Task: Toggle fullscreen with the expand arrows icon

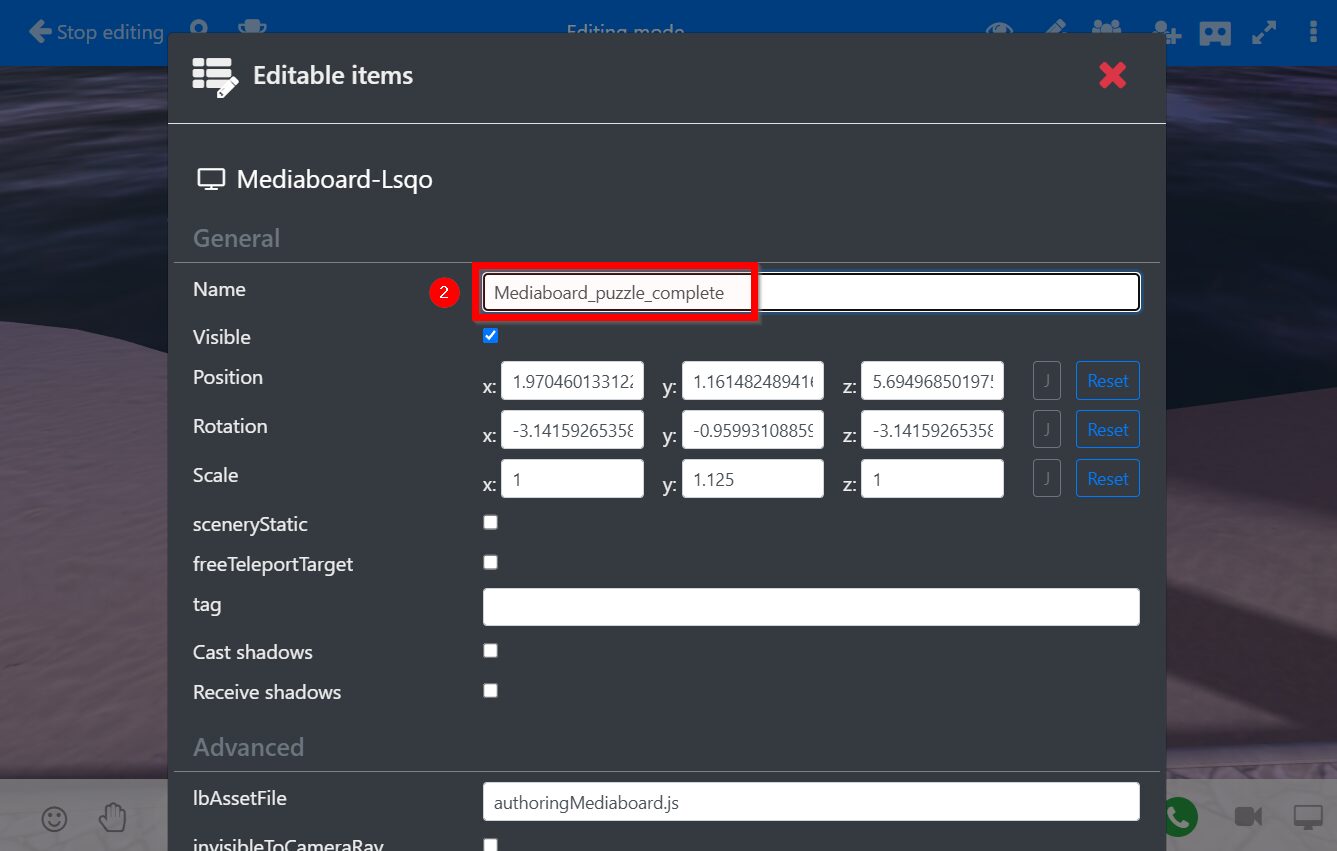Action: [x=1264, y=32]
